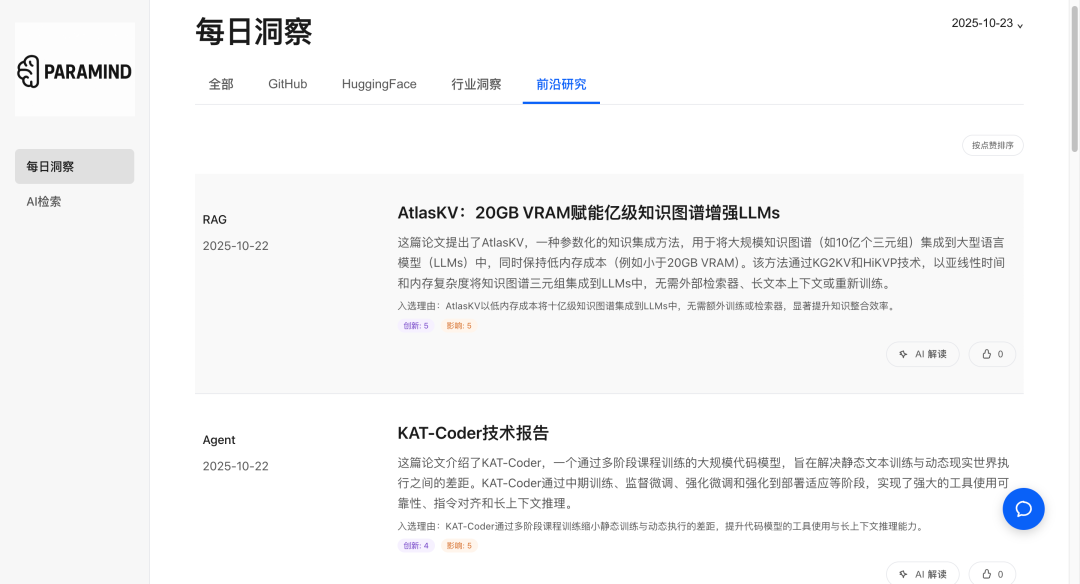Click the sparkle icon on KAT-Coder's AI 解读 button

[x=903, y=574]
